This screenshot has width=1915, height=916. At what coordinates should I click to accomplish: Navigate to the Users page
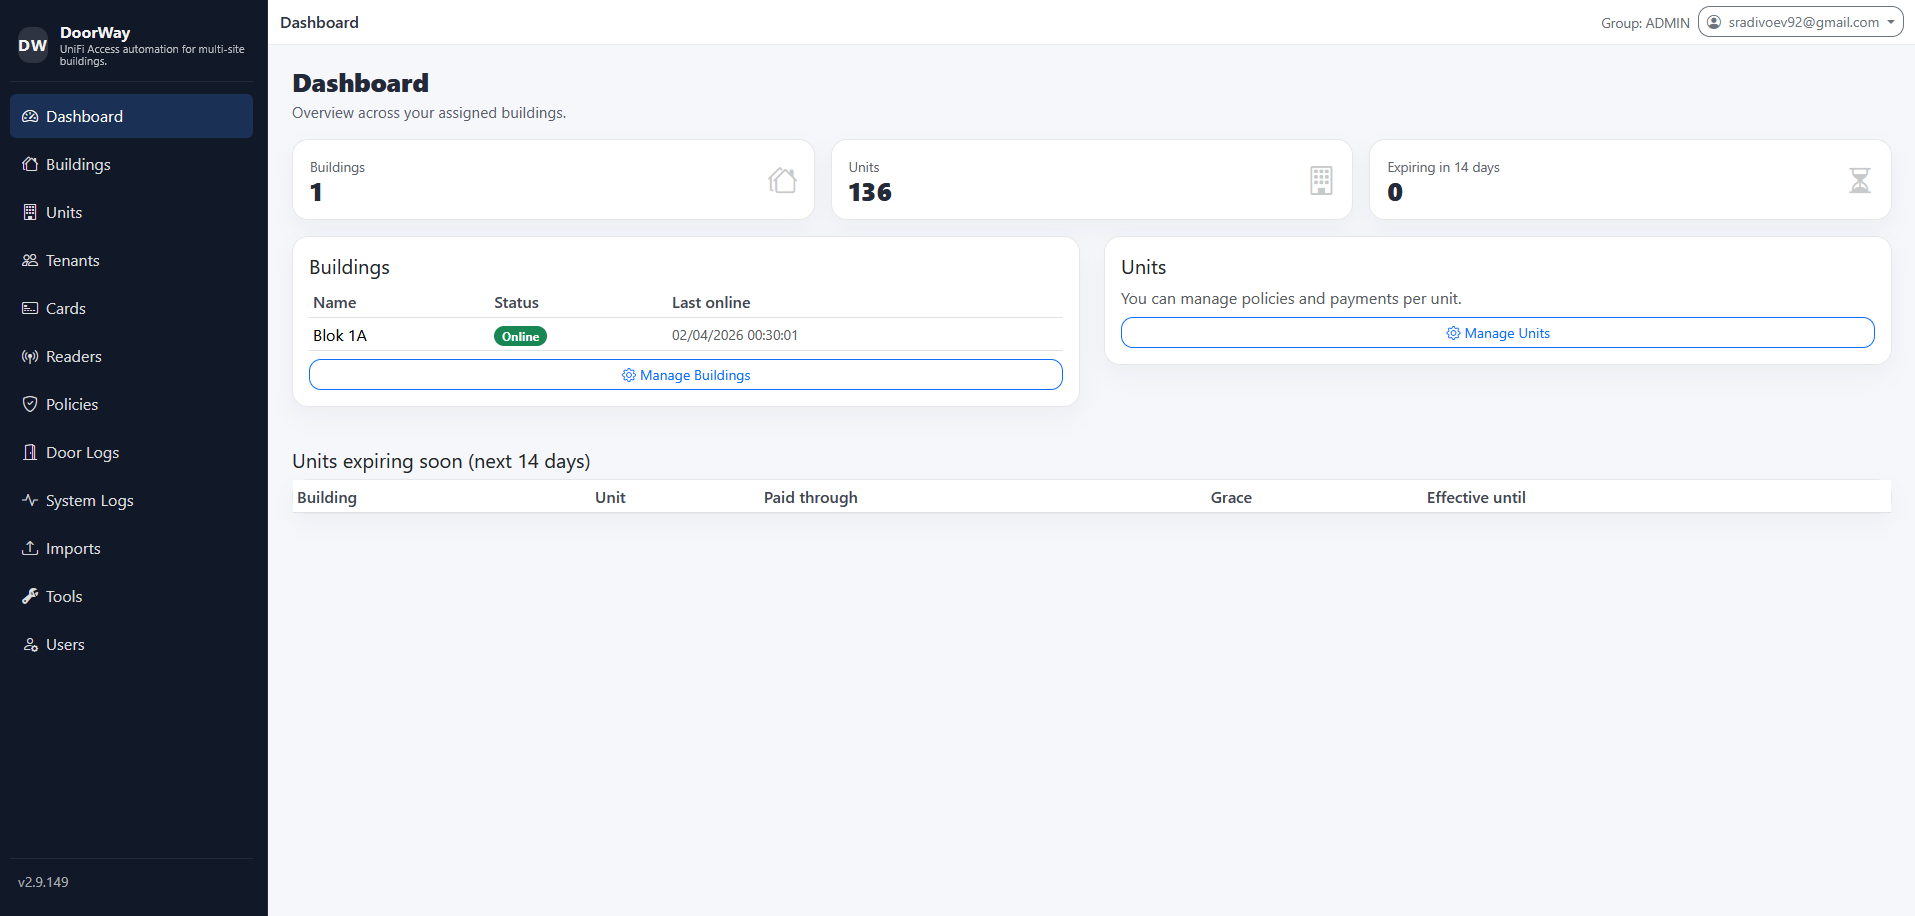(x=65, y=645)
